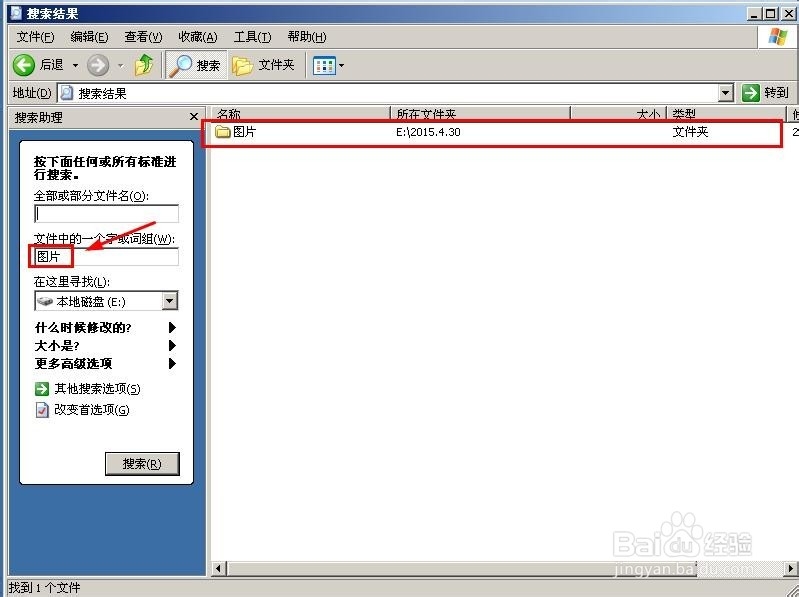Maximize the 搜索结果 window
This screenshot has height=597, width=799.
pos(771,14)
